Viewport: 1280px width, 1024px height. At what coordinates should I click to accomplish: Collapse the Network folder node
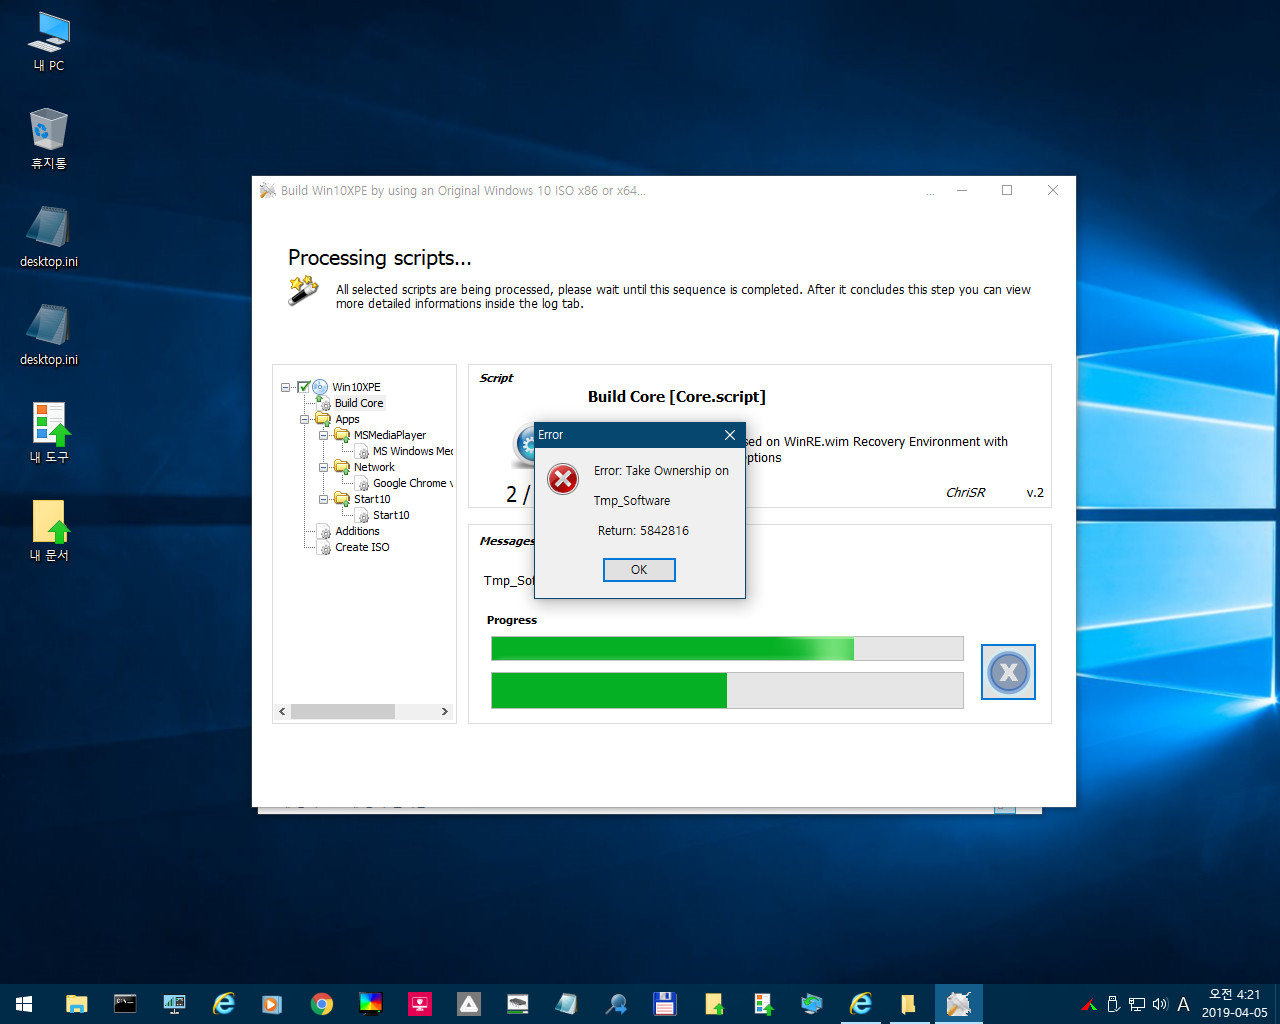(x=324, y=467)
